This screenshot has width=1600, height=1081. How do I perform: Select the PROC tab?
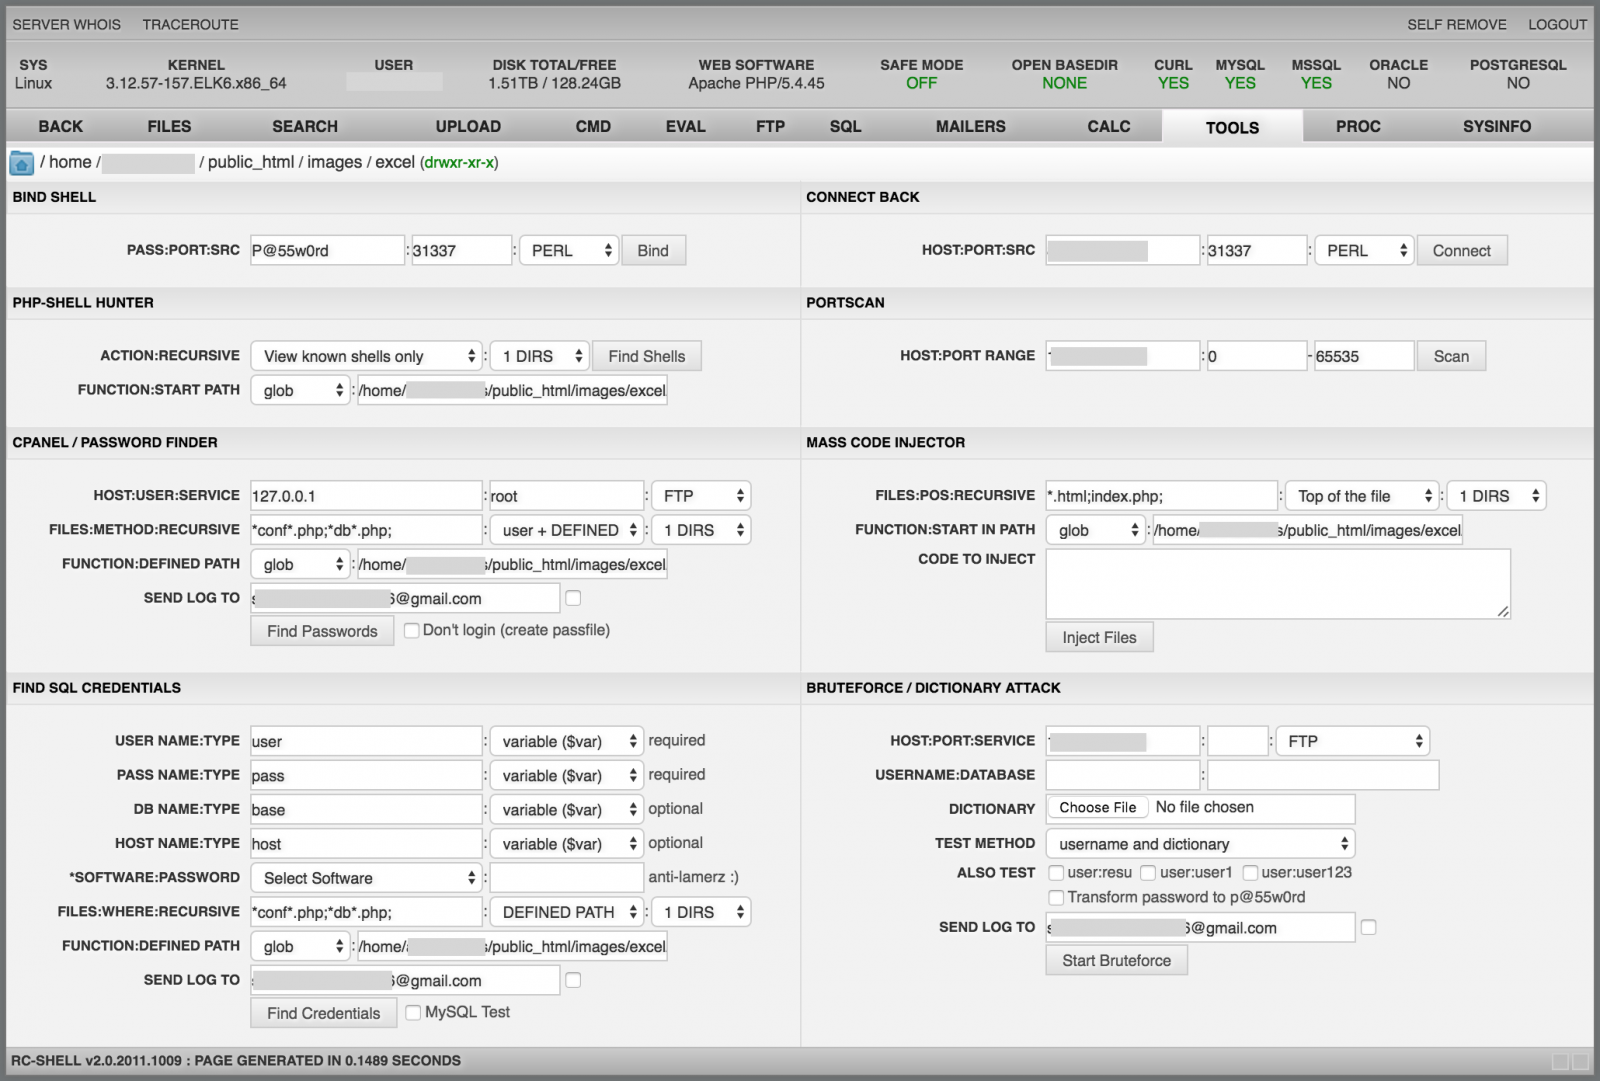point(1357,127)
